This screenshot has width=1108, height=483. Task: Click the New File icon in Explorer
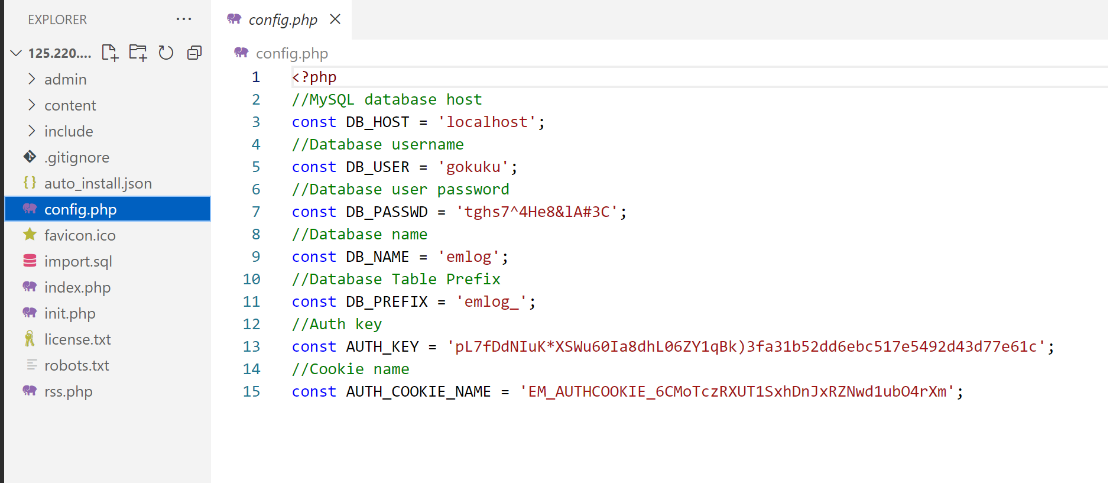point(110,53)
